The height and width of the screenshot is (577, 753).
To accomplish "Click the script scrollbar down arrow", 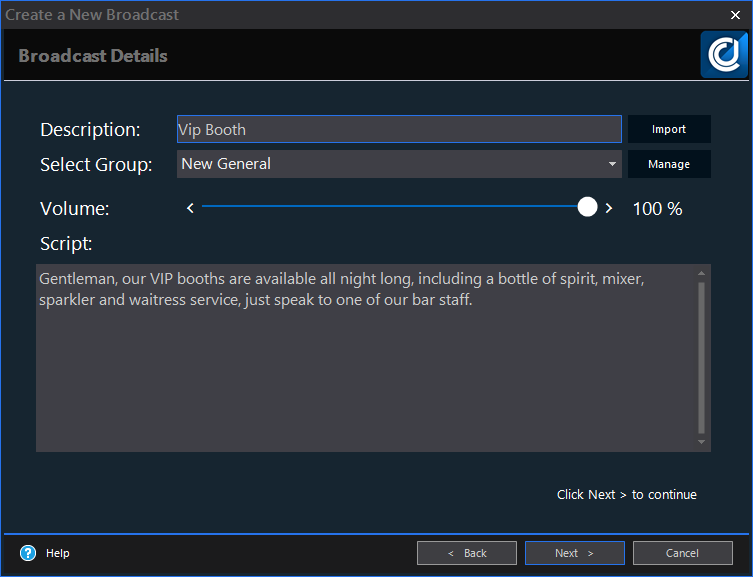I will 701,442.
